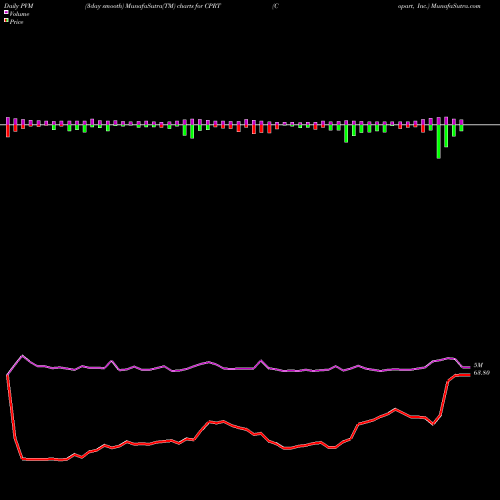The image size is (500, 500).
Task: Click the '63.80' price line end label
Action: click(x=482, y=373)
